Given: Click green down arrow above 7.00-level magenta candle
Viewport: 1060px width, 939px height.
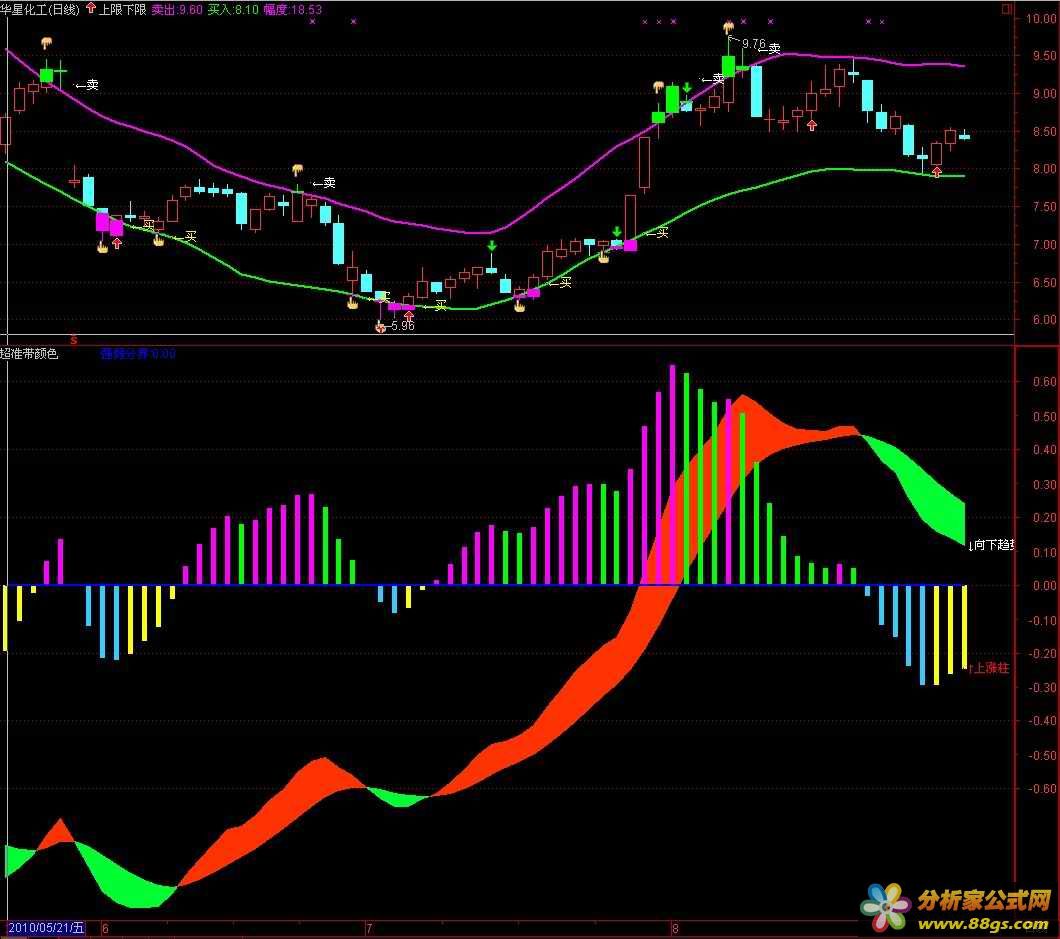Looking at the screenshot, I should coord(617,232).
